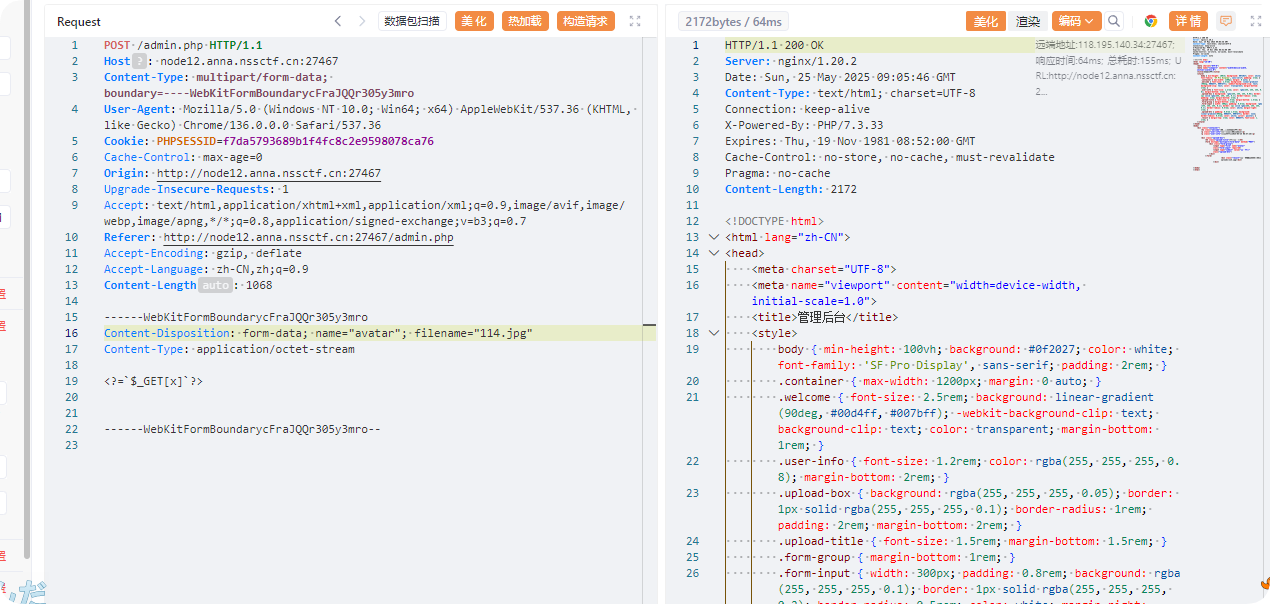Click the Date response header line
Image resolution: width=1270 pixels, height=604 pixels.
click(x=840, y=78)
